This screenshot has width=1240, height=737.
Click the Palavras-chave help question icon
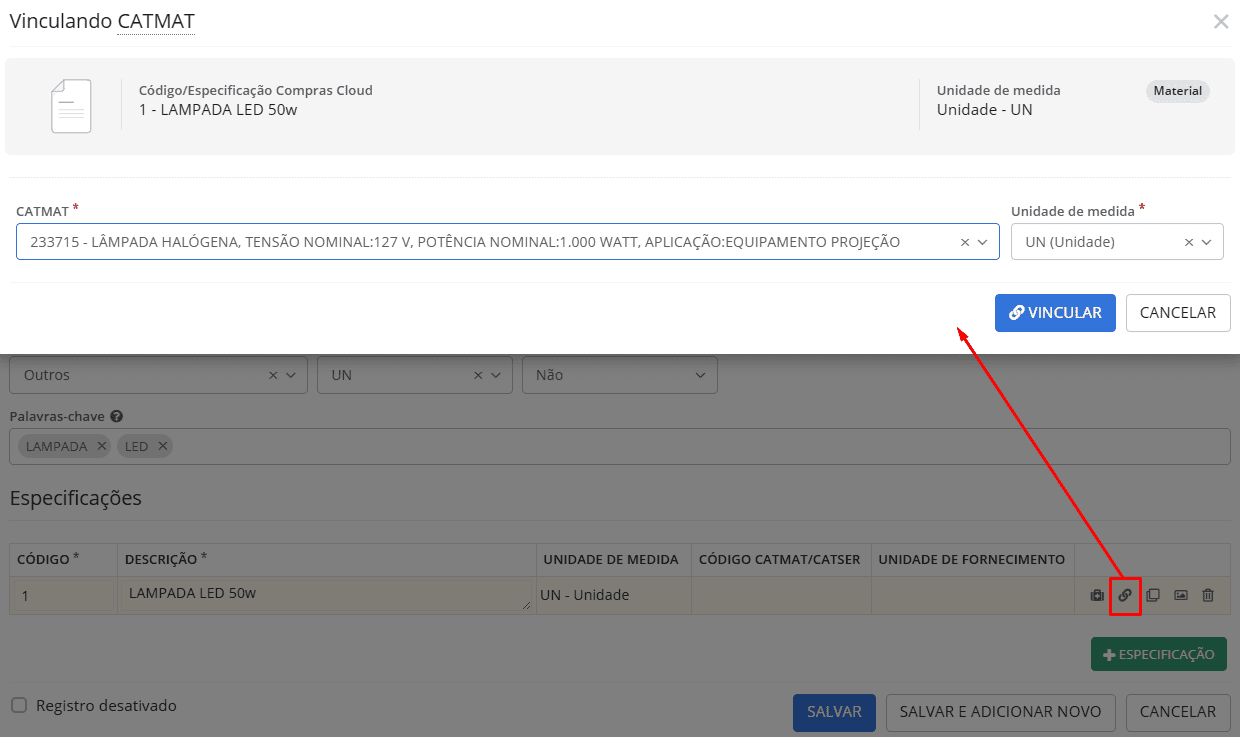[116, 416]
